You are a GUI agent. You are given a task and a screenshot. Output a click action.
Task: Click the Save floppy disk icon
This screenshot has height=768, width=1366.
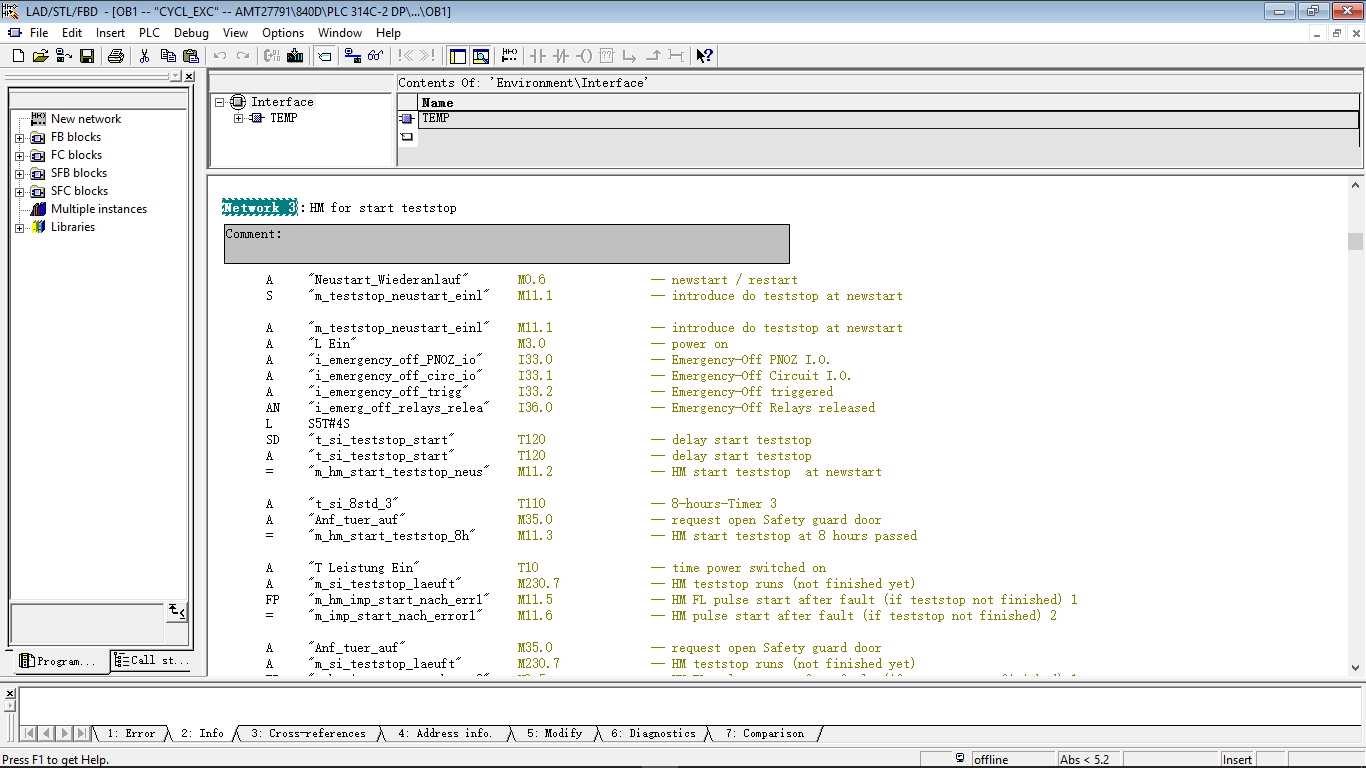(87, 56)
